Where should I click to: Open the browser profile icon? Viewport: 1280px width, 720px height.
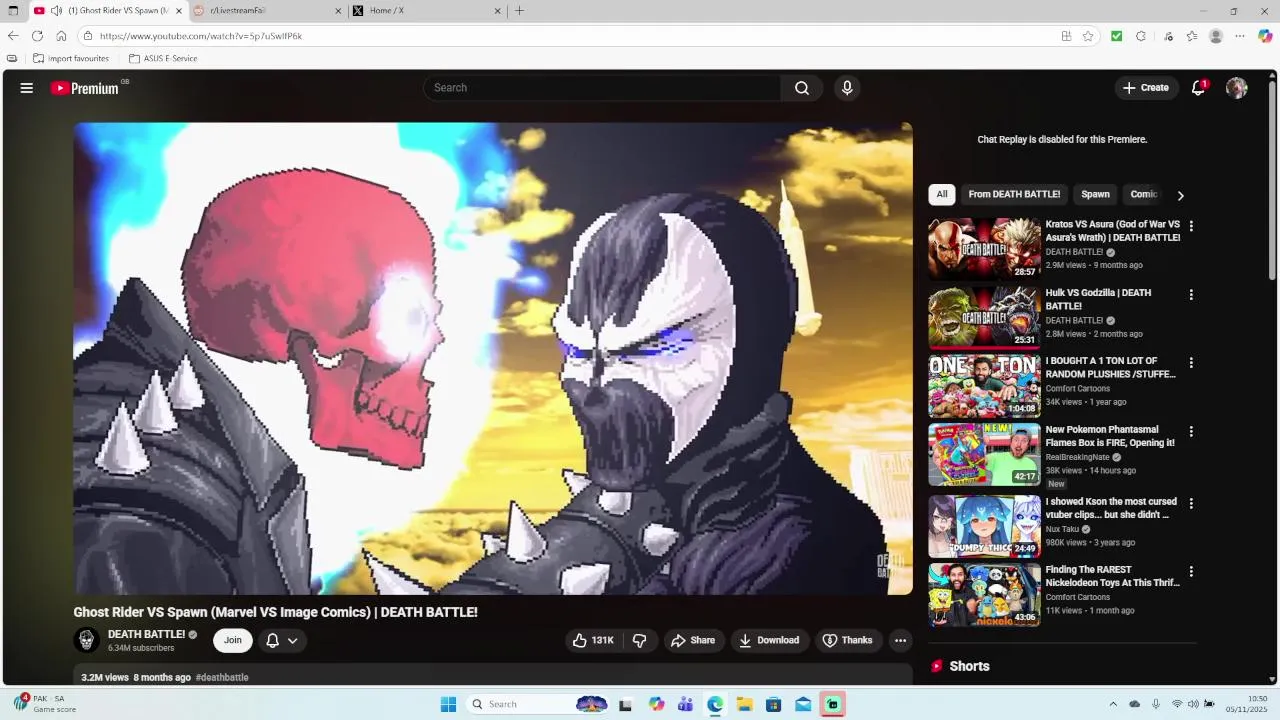coord(1216,36)
